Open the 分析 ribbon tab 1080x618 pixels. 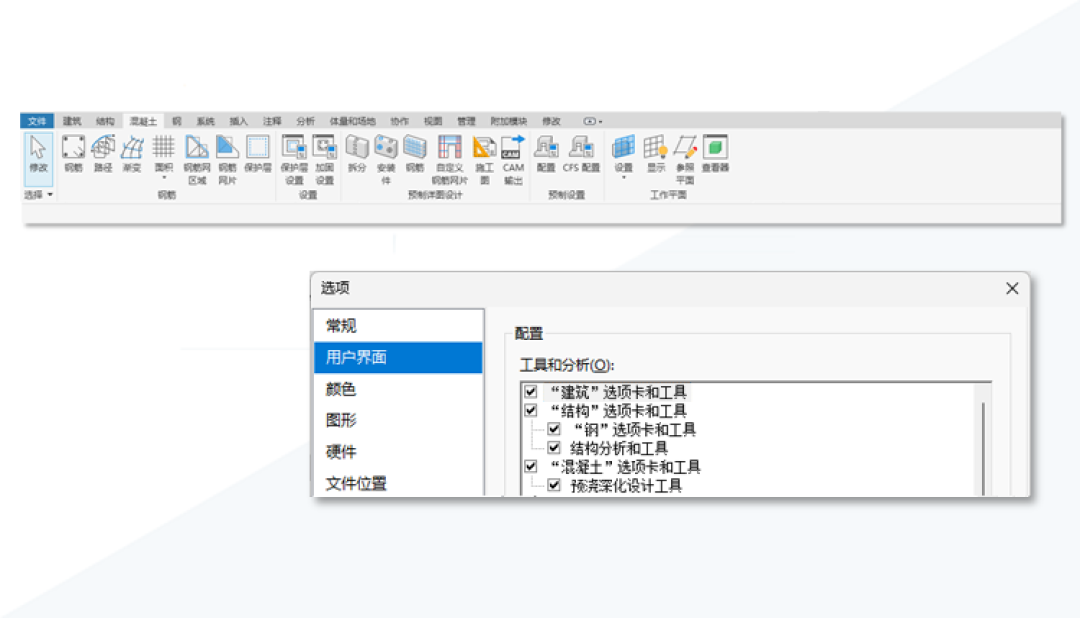[x=305, y=121]
